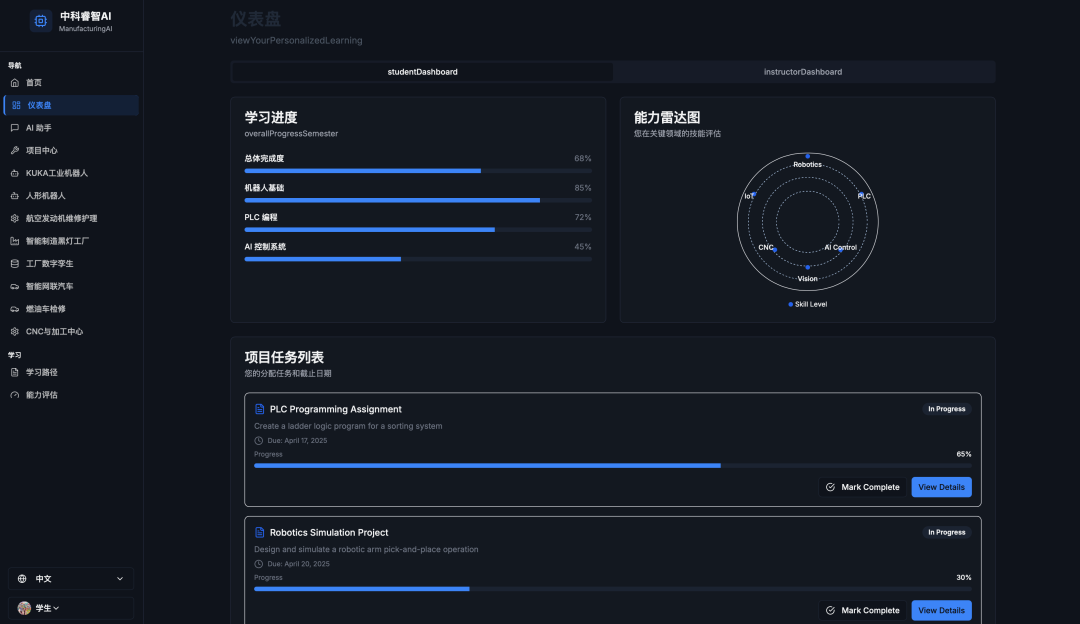
Task: View Details of Robotics Simulation Project
Action: pos(941,610)
